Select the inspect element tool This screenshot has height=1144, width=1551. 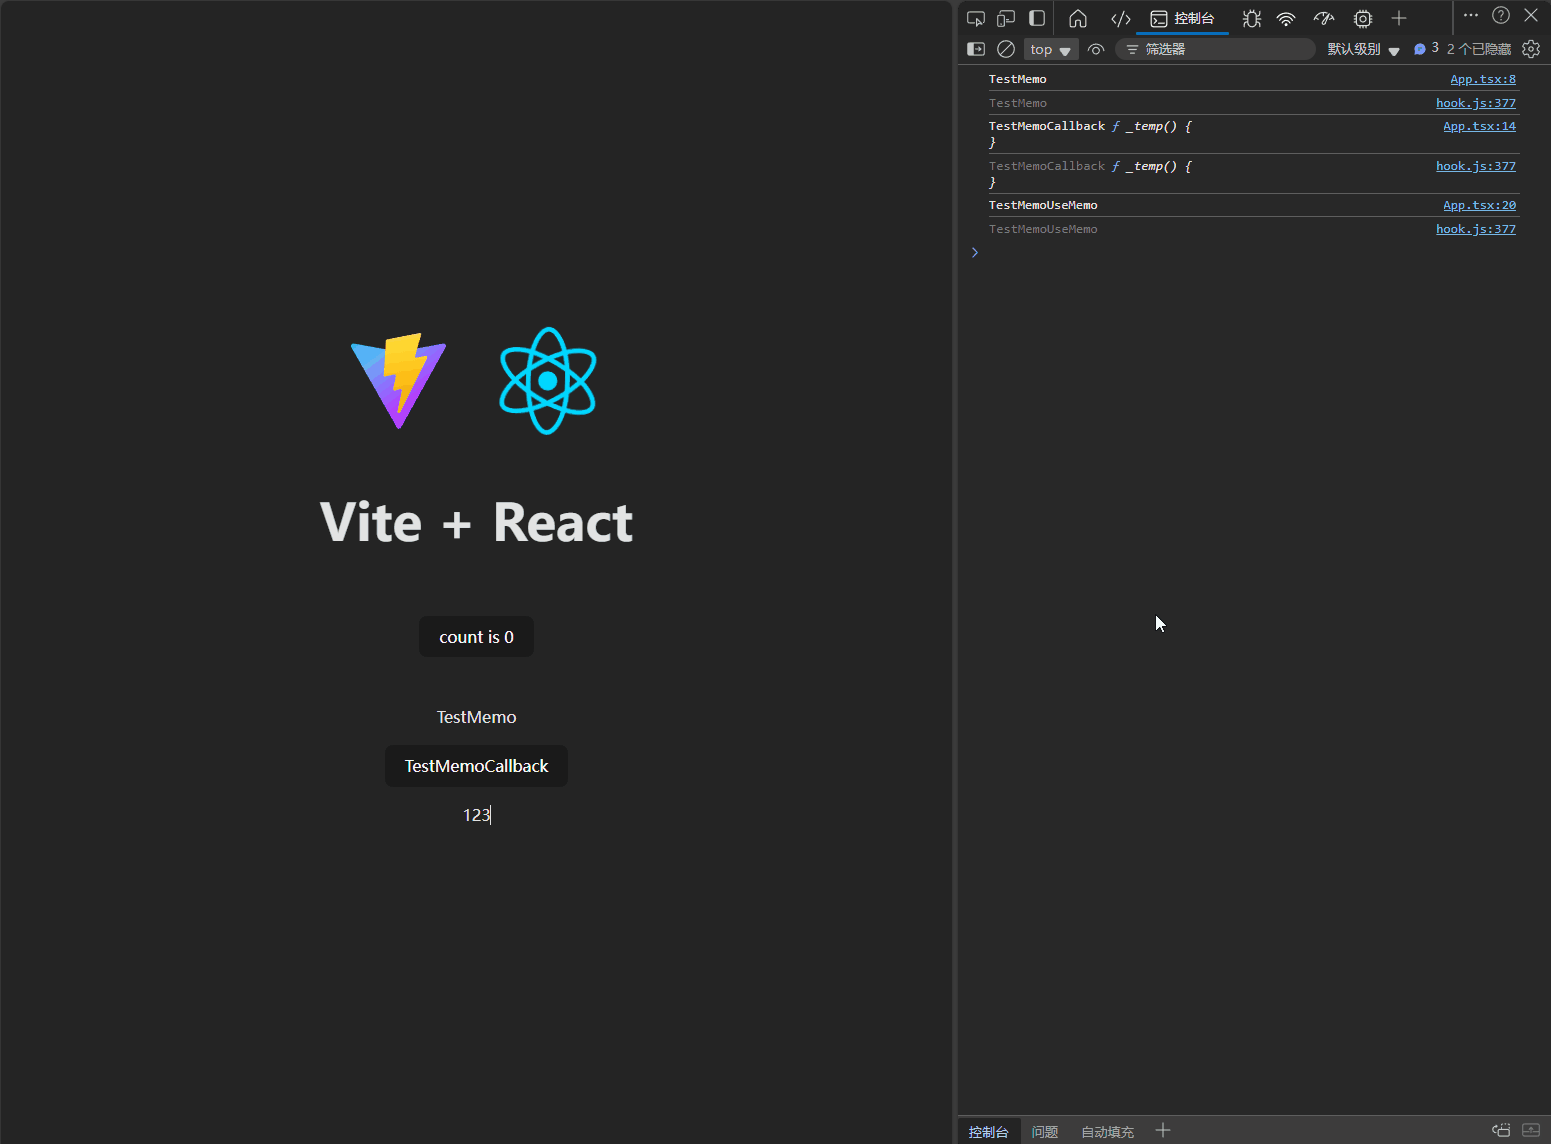(975, 17)
